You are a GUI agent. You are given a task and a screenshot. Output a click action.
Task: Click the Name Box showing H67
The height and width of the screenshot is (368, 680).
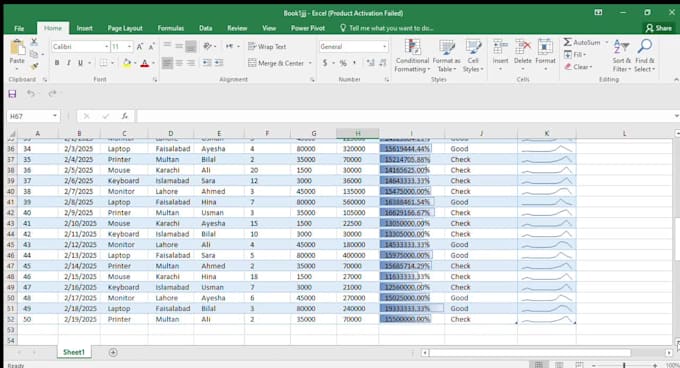click(33, 116)
